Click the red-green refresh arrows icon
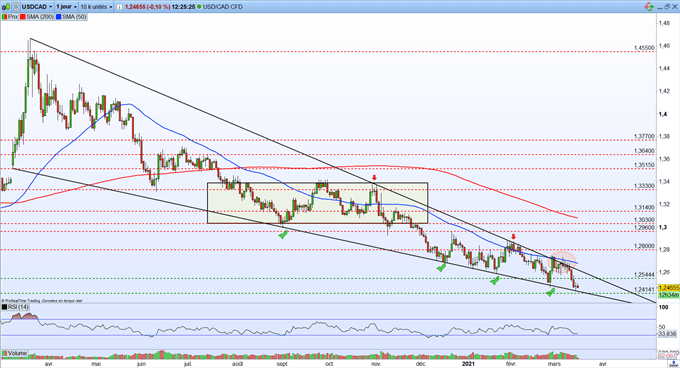Screen dimensions: 680x368 [649, 7]
